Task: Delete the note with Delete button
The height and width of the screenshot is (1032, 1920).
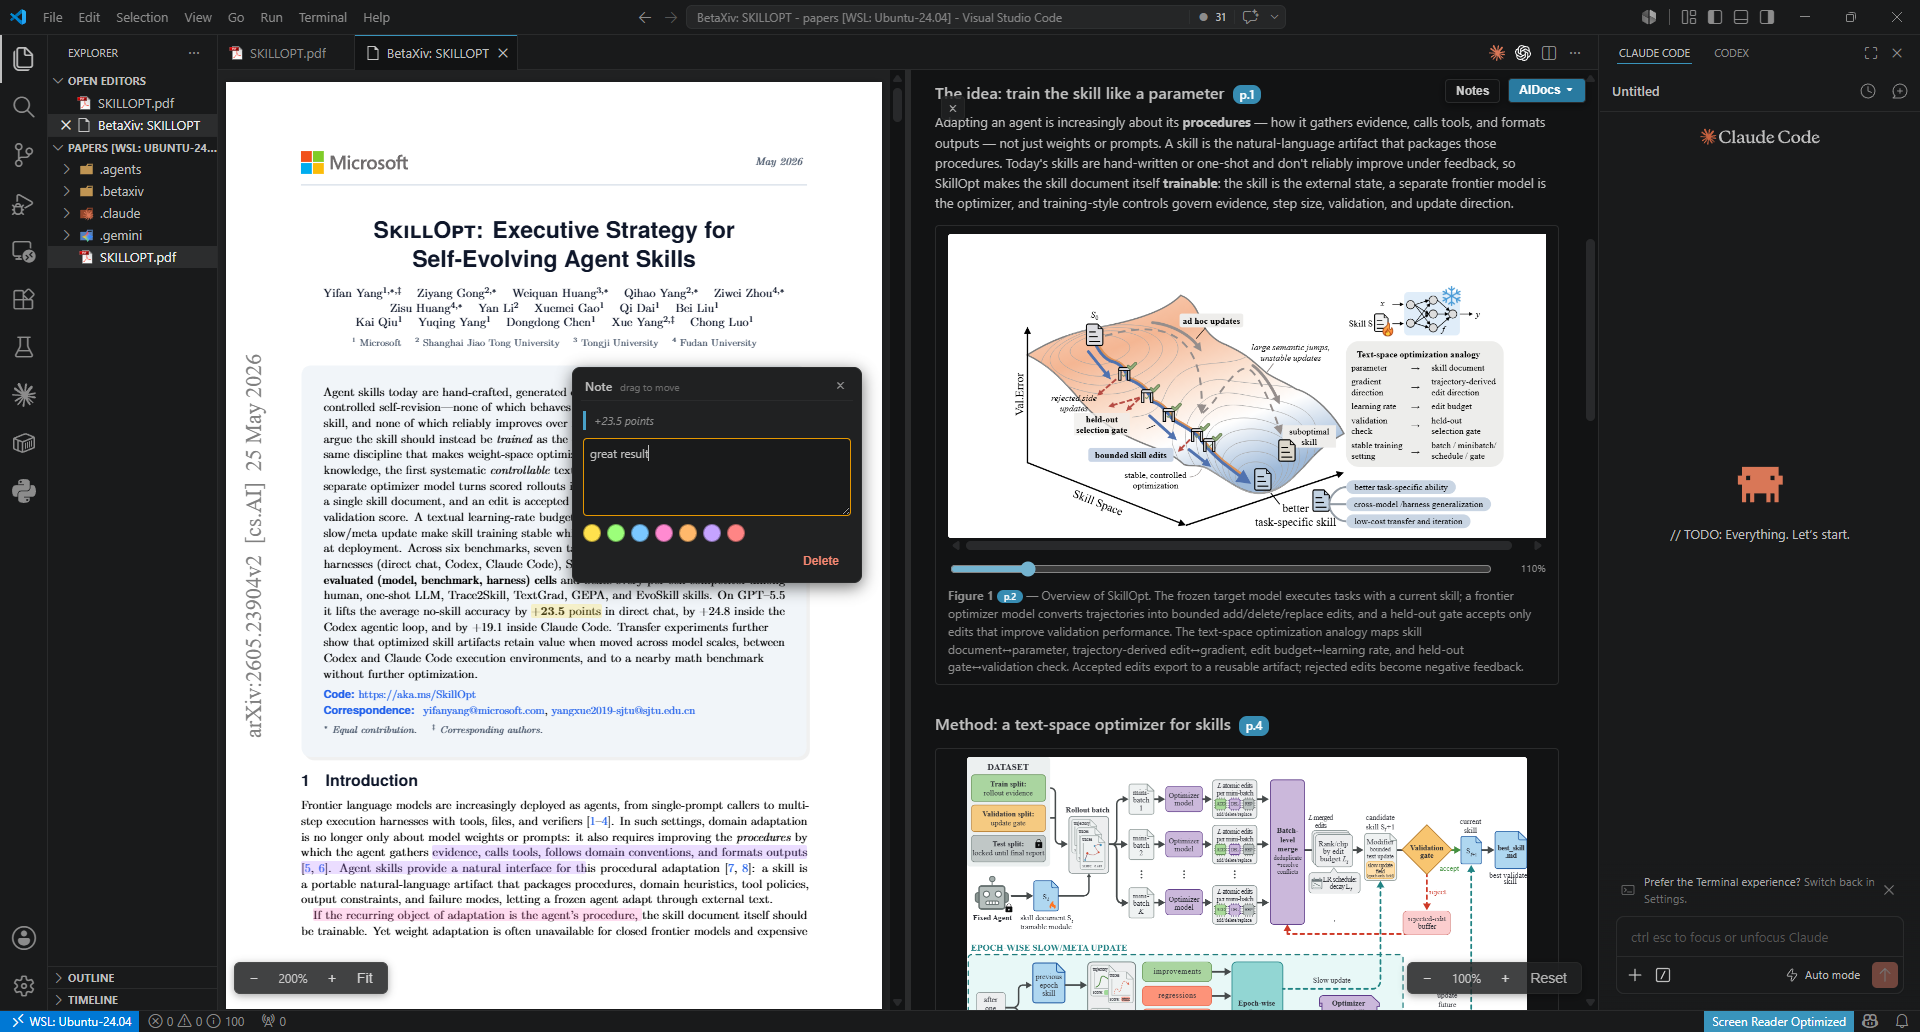Action: pyautogui.click(x=821, y=561)
